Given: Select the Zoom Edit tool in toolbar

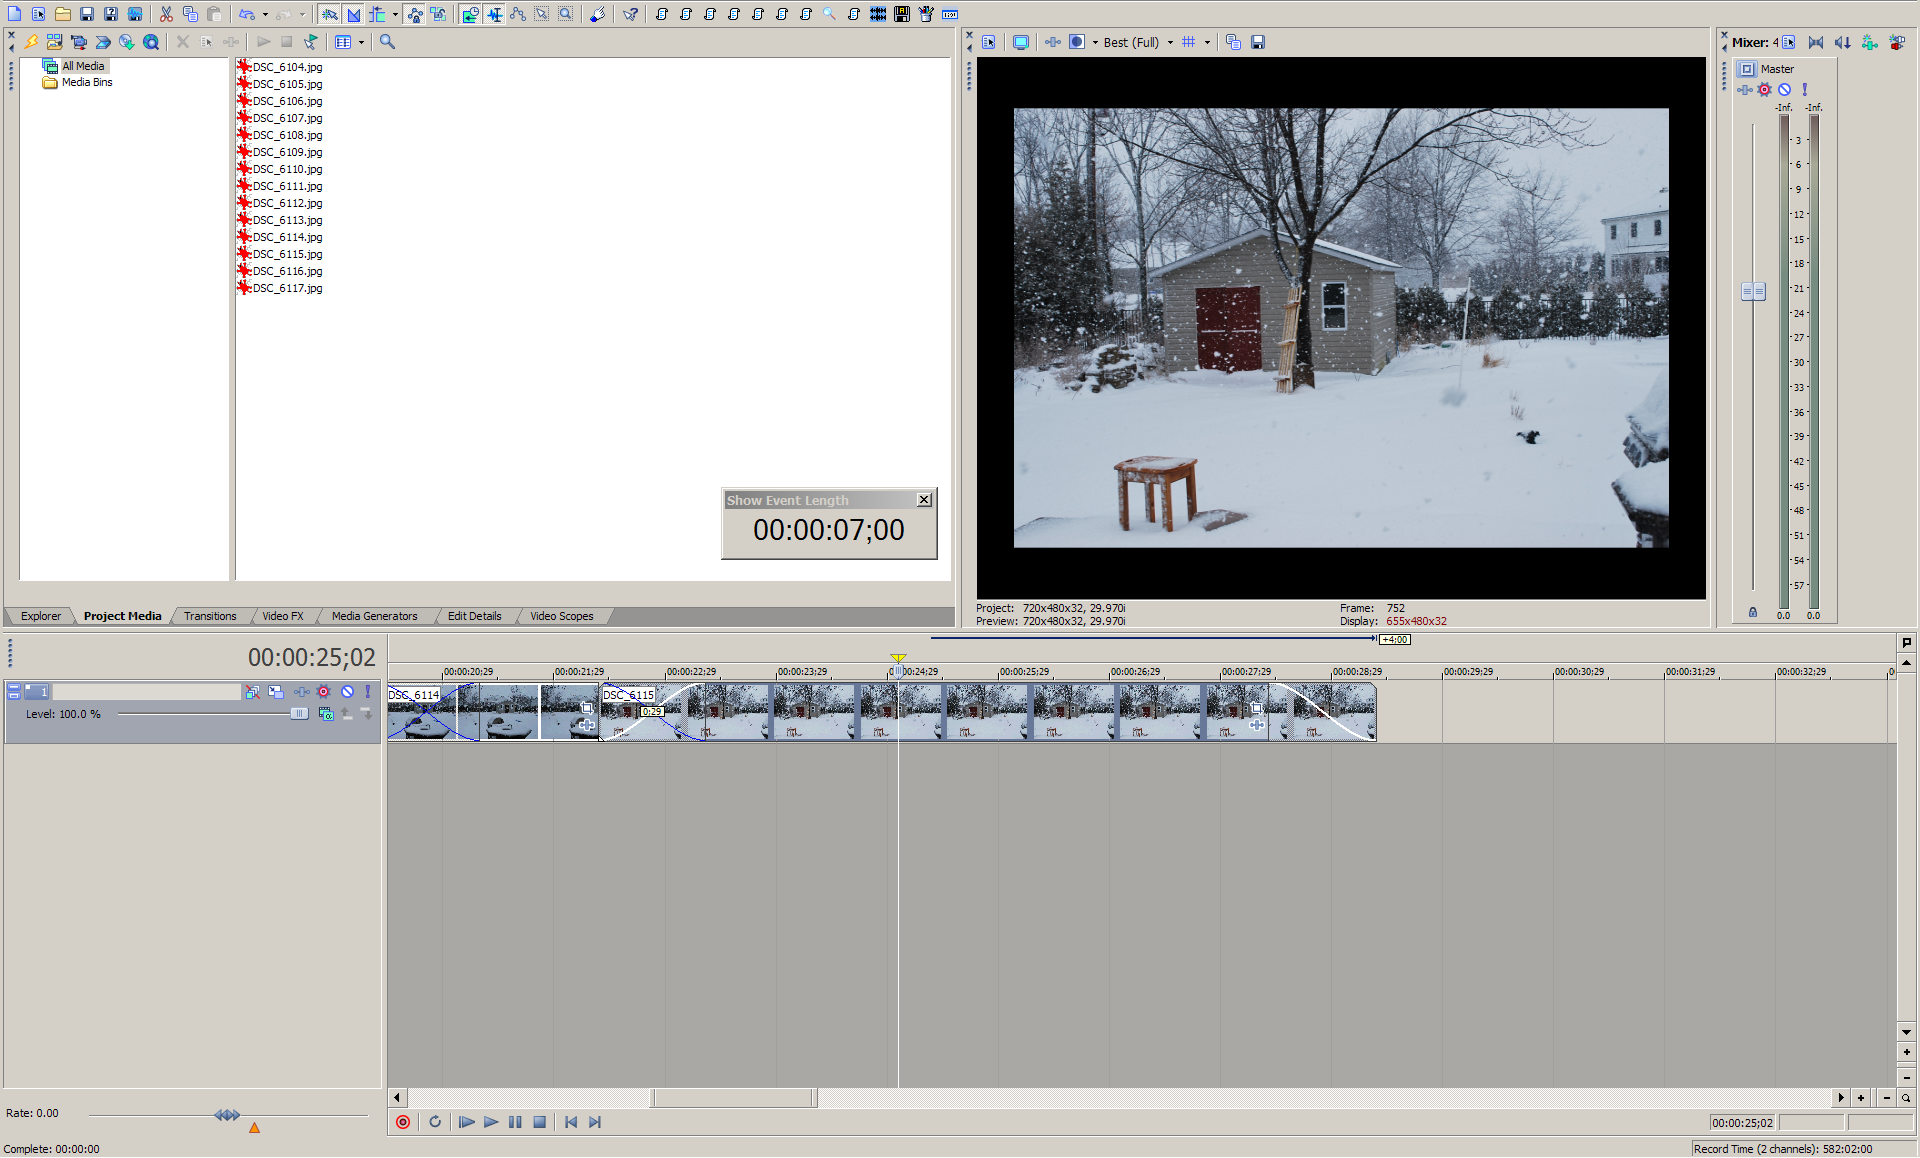Looking at the screenshot, I should pyautogui.click(x=566, y=14).
